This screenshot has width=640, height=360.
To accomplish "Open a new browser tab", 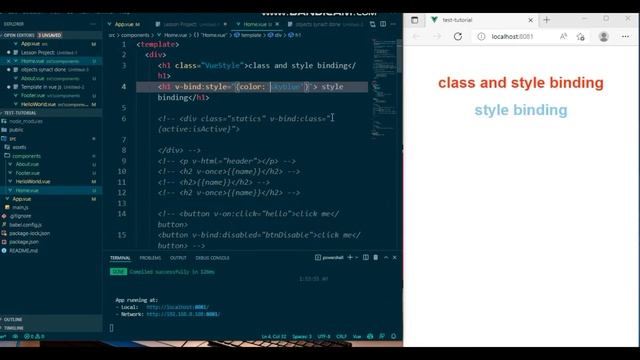I will pyautogui.click(x=547, y=20).
